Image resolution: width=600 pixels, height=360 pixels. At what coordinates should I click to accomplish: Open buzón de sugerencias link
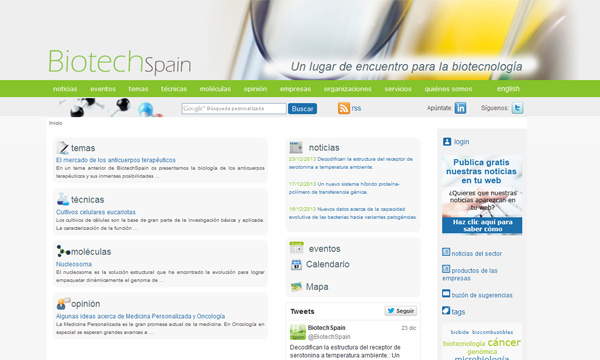[482, 295]
